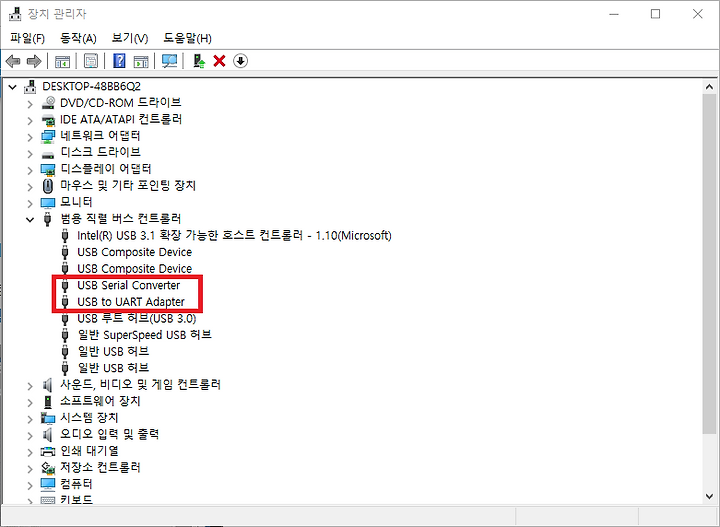Expand the 디스플레이 어댑터 category

[x=30, y=170]
